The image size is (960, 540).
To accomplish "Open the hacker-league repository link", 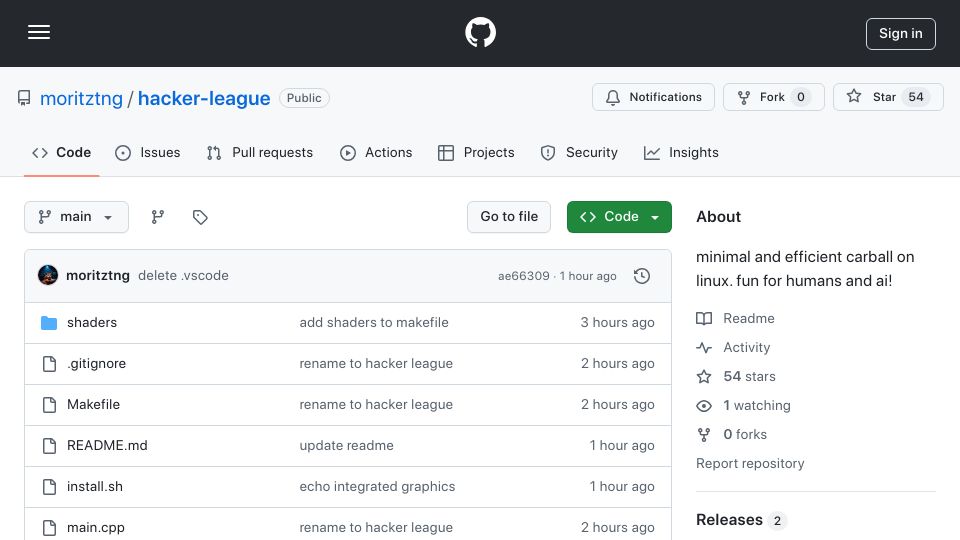I will [x=204, y=98].
